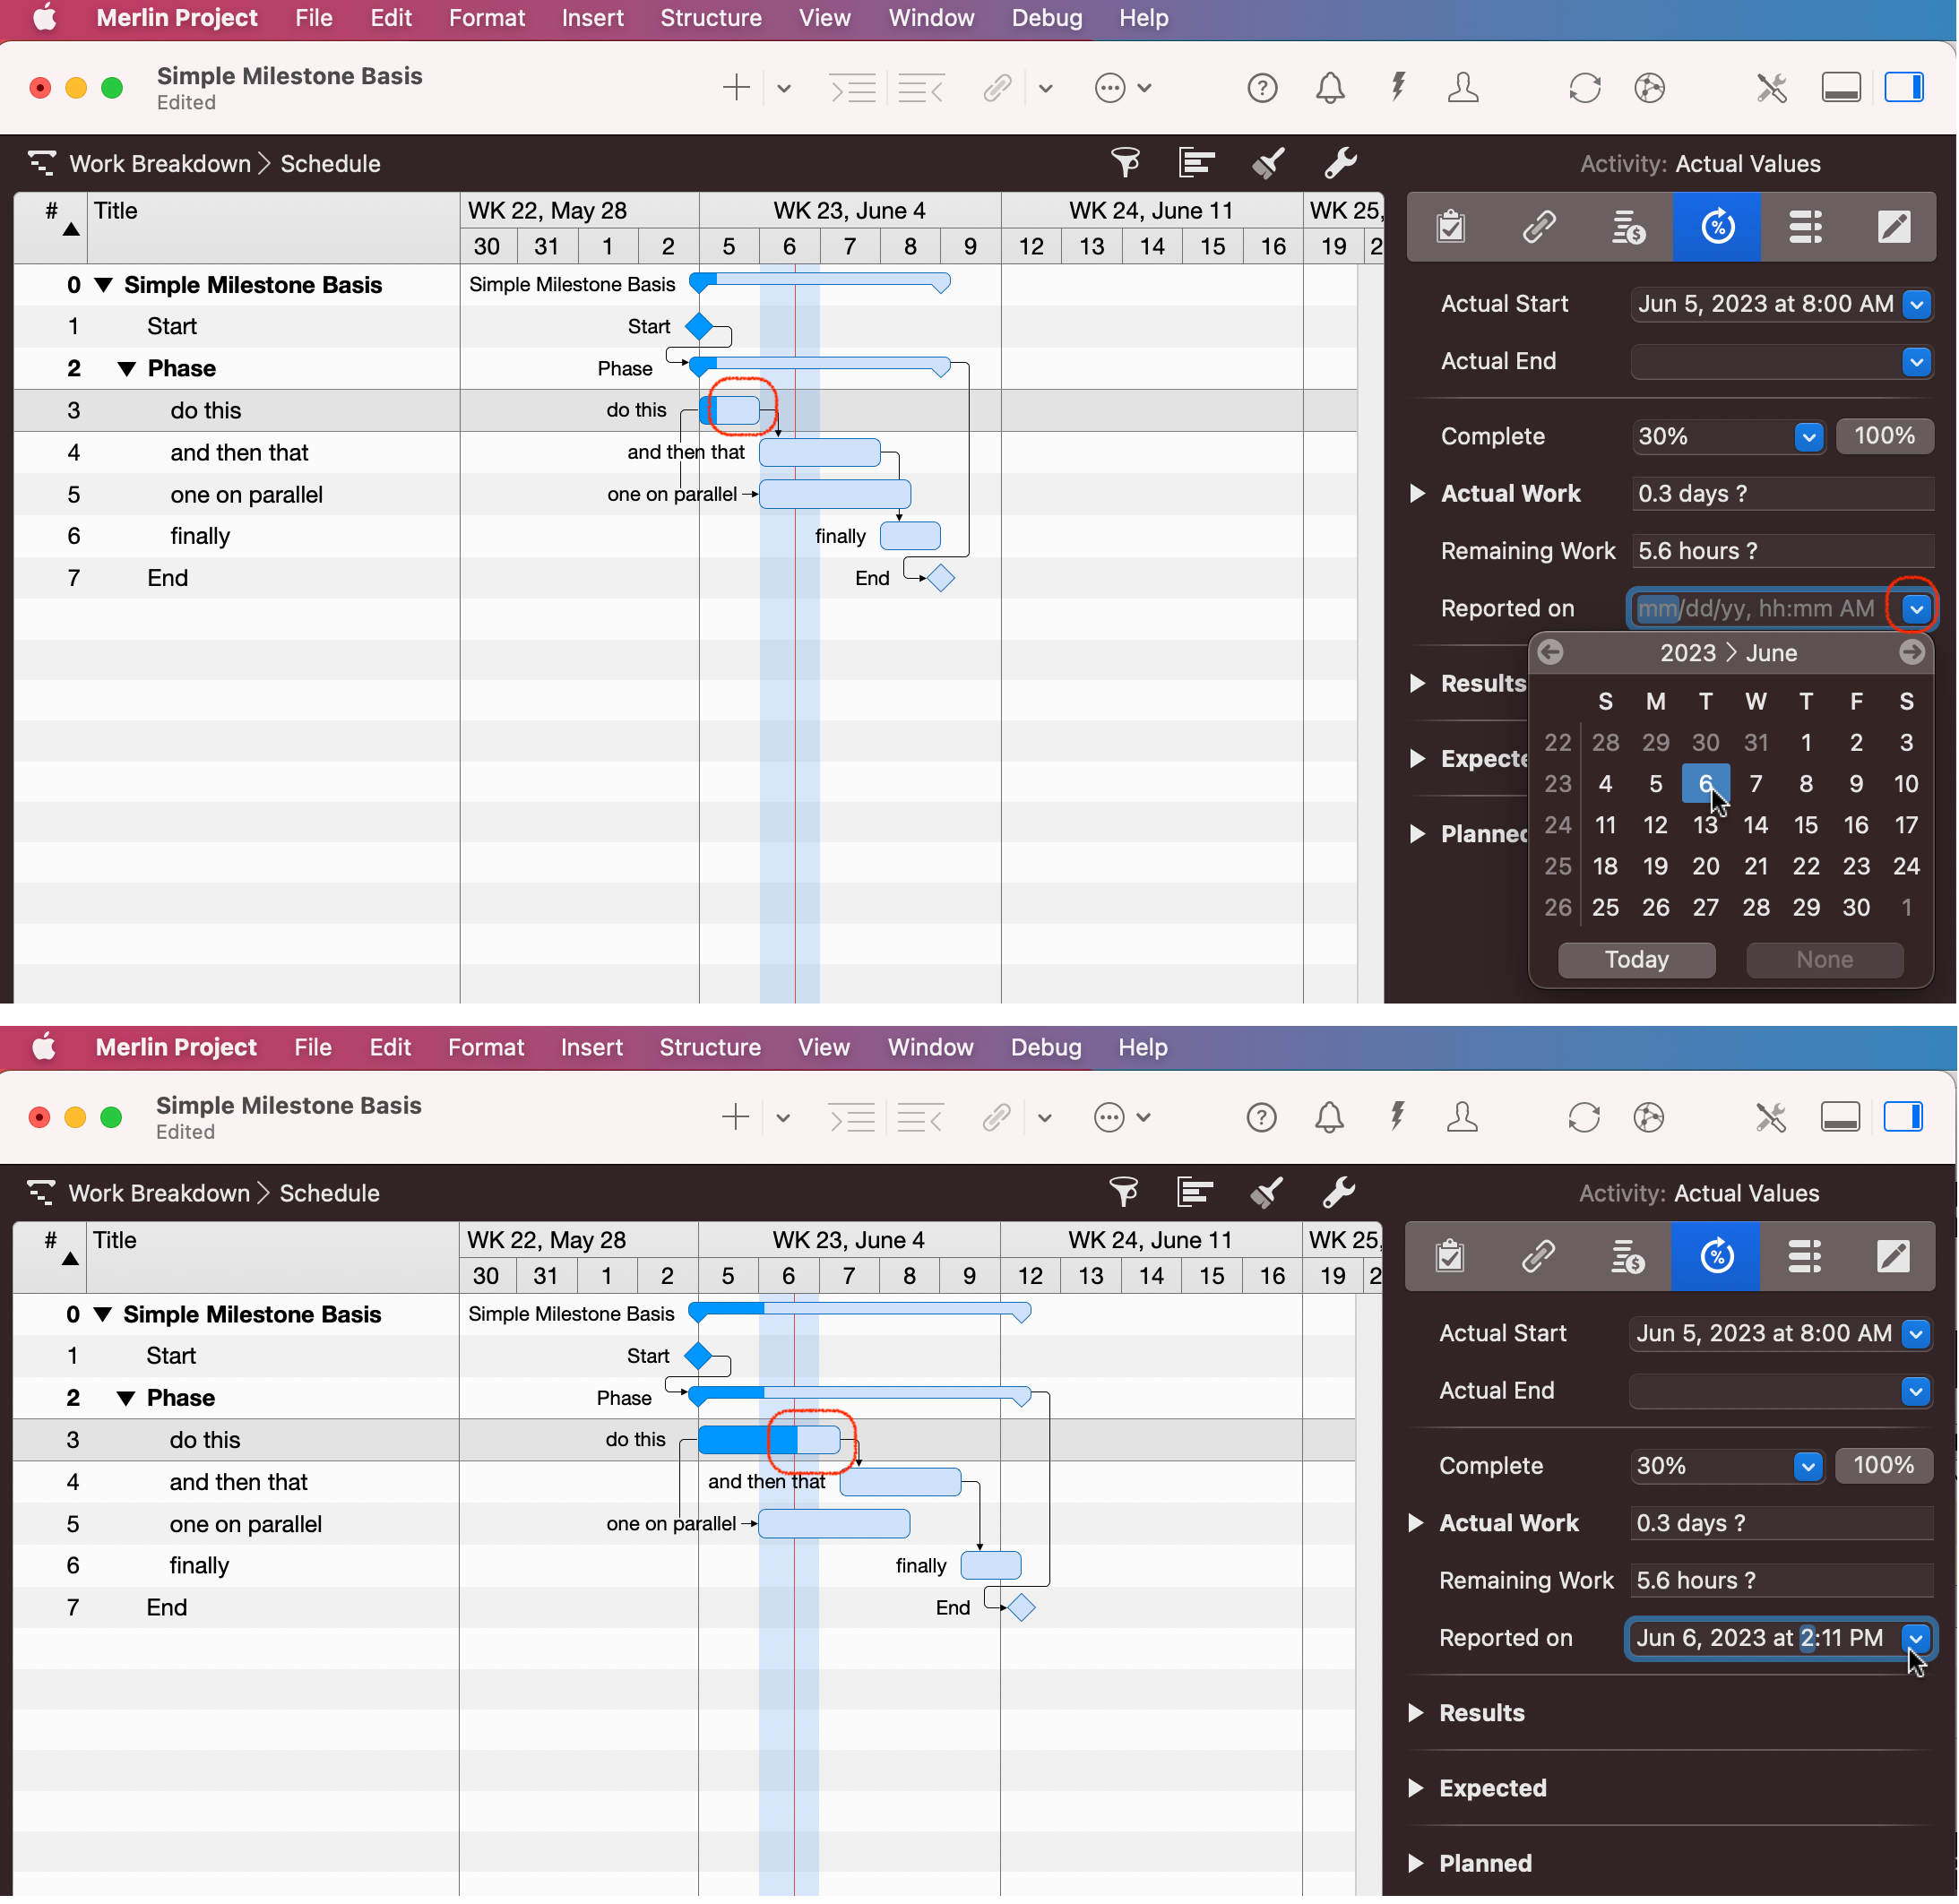Open the settings tools icon in upper window

pos(1772,88)
